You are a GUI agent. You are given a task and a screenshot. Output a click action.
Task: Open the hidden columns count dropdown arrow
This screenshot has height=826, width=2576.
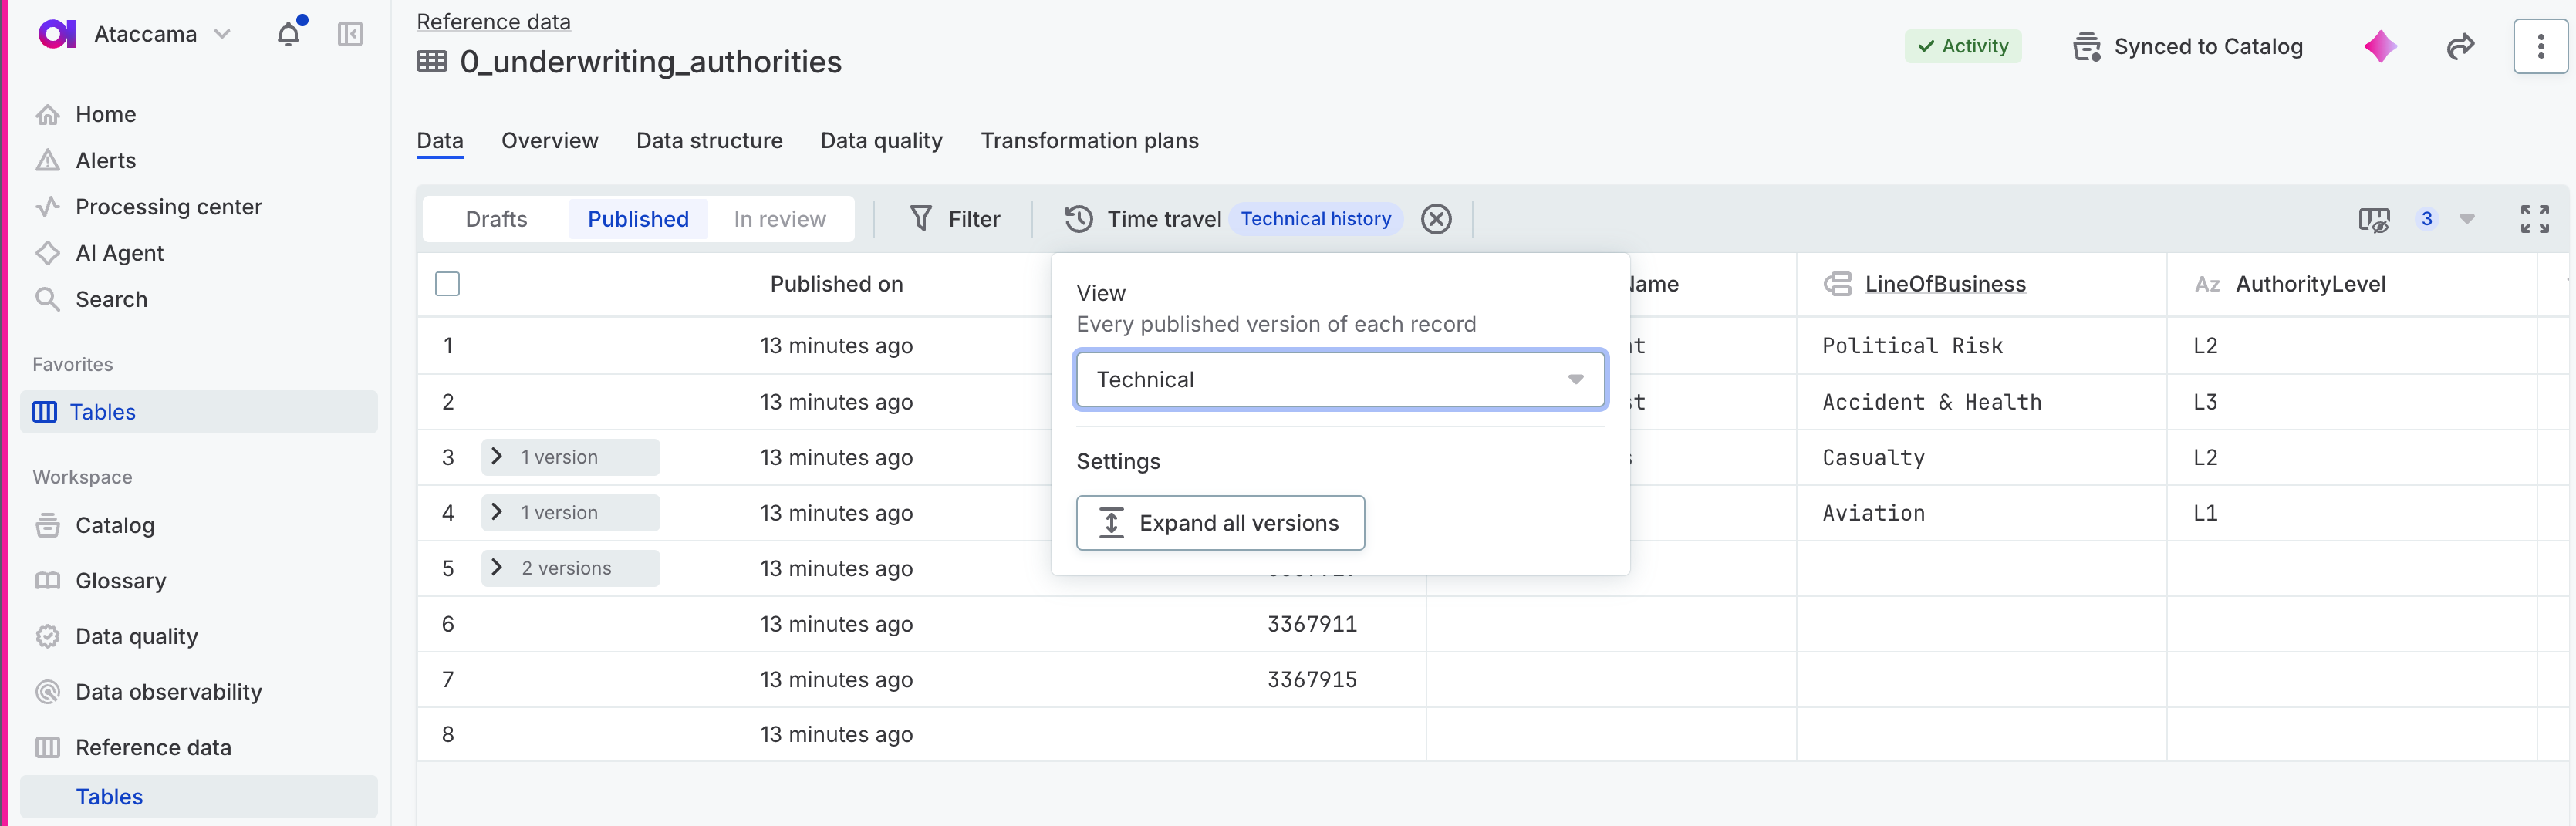pos(2467,219)
